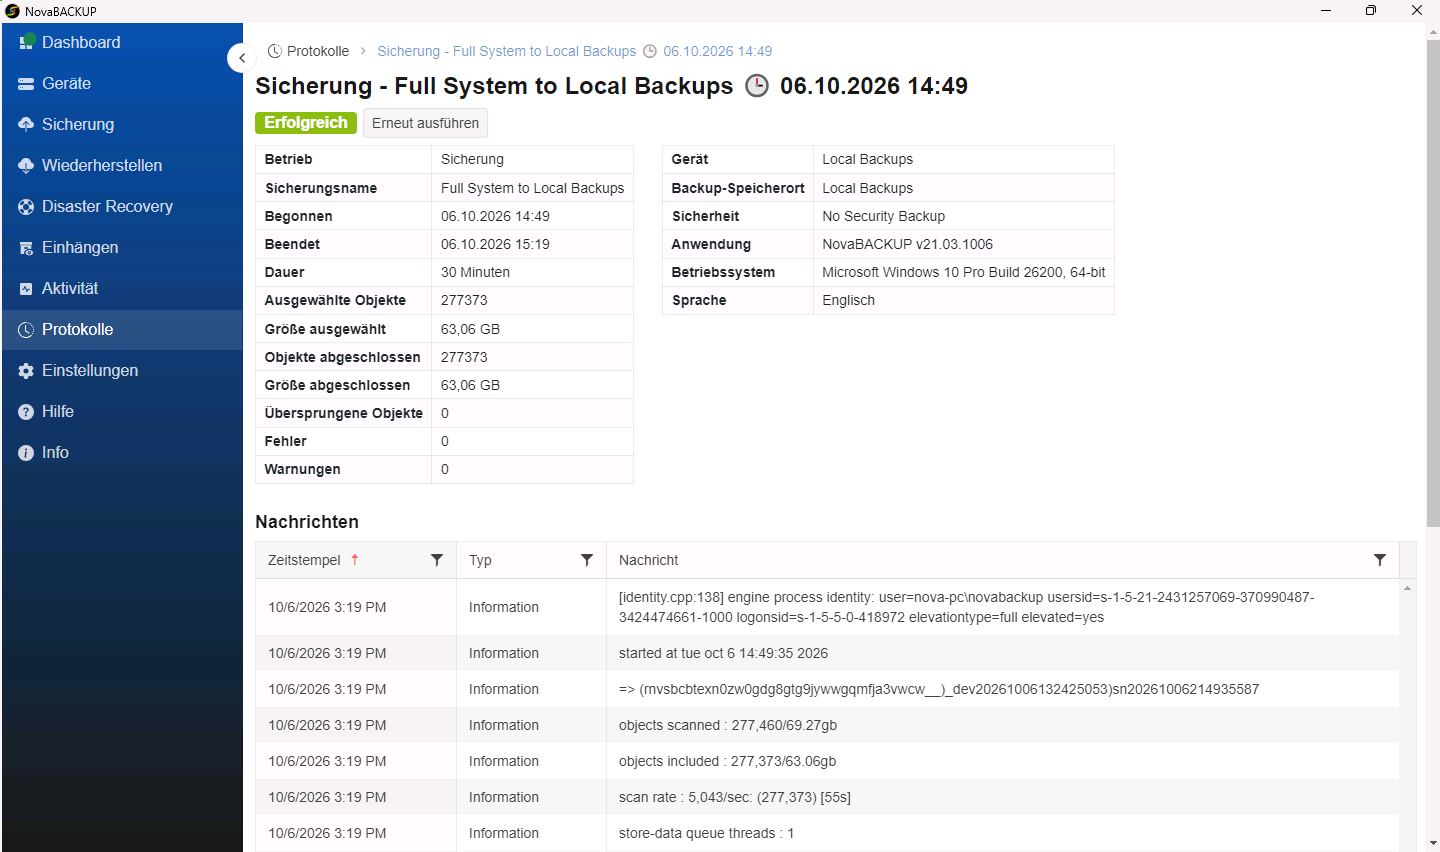Click the 'No Security Backup' value

point(883,216)
